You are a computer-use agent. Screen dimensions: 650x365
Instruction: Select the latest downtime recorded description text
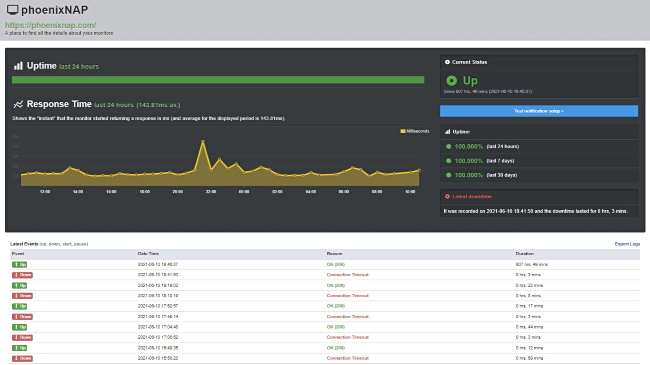(x=536, y=211)
